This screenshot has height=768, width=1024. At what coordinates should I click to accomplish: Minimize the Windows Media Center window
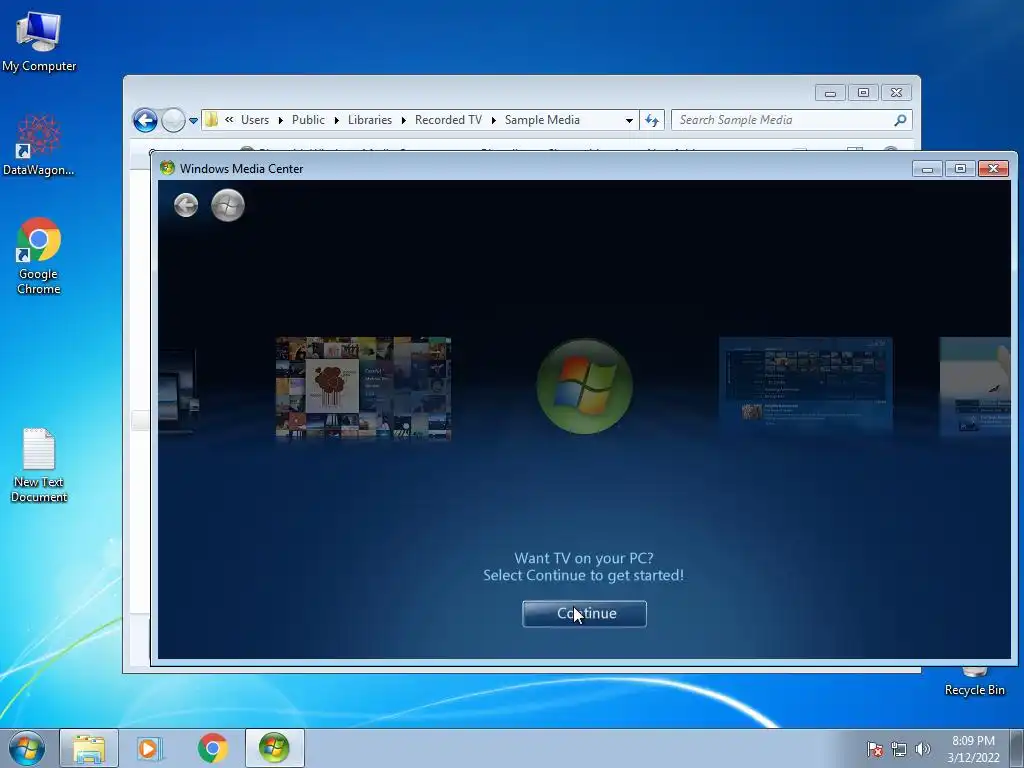927,169
